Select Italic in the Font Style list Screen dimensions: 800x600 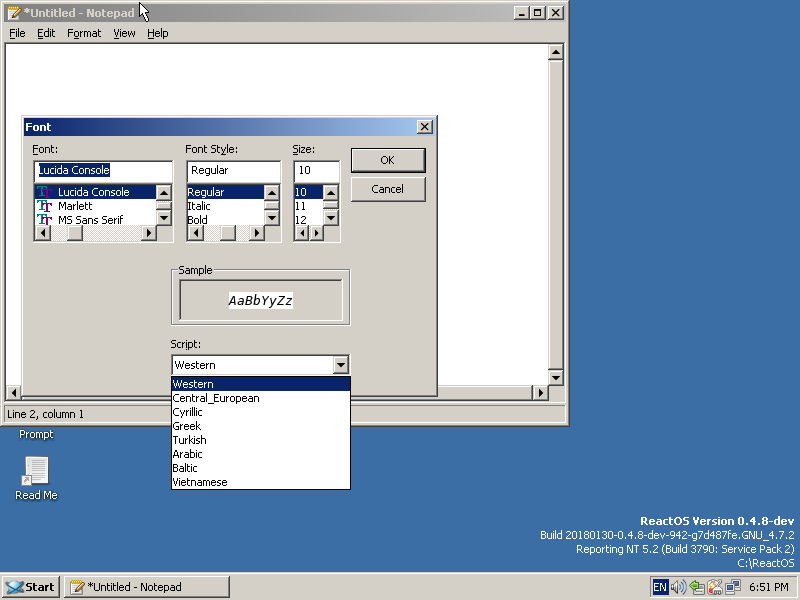(x=199, y=206)
